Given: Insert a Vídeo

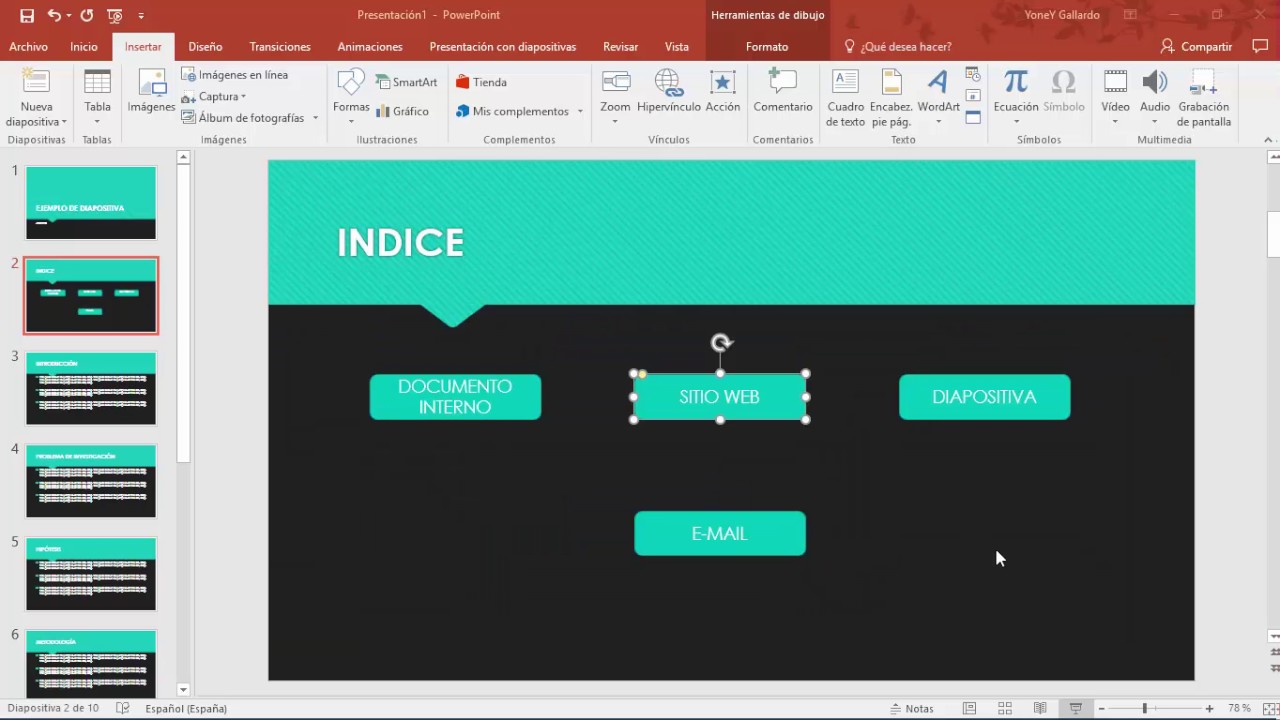Looking at the screenshot, I should 1115,98.
